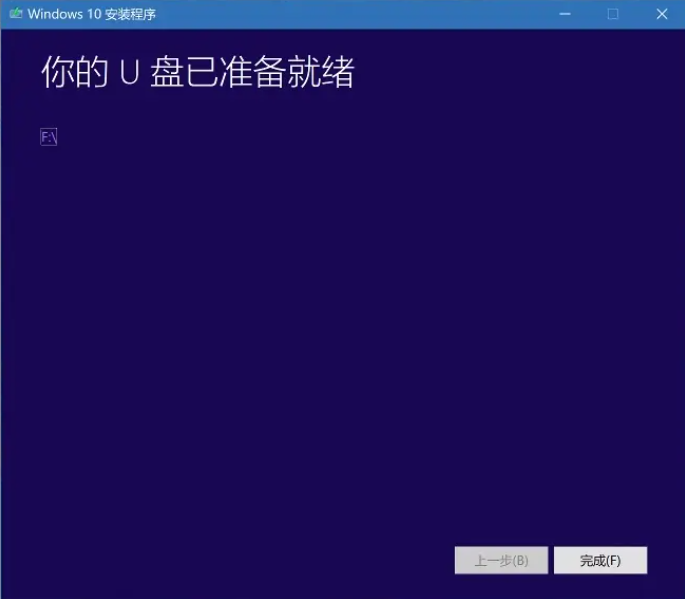
Task: Click the Windows 10 setup title bar icon
Action: point(16,14)
